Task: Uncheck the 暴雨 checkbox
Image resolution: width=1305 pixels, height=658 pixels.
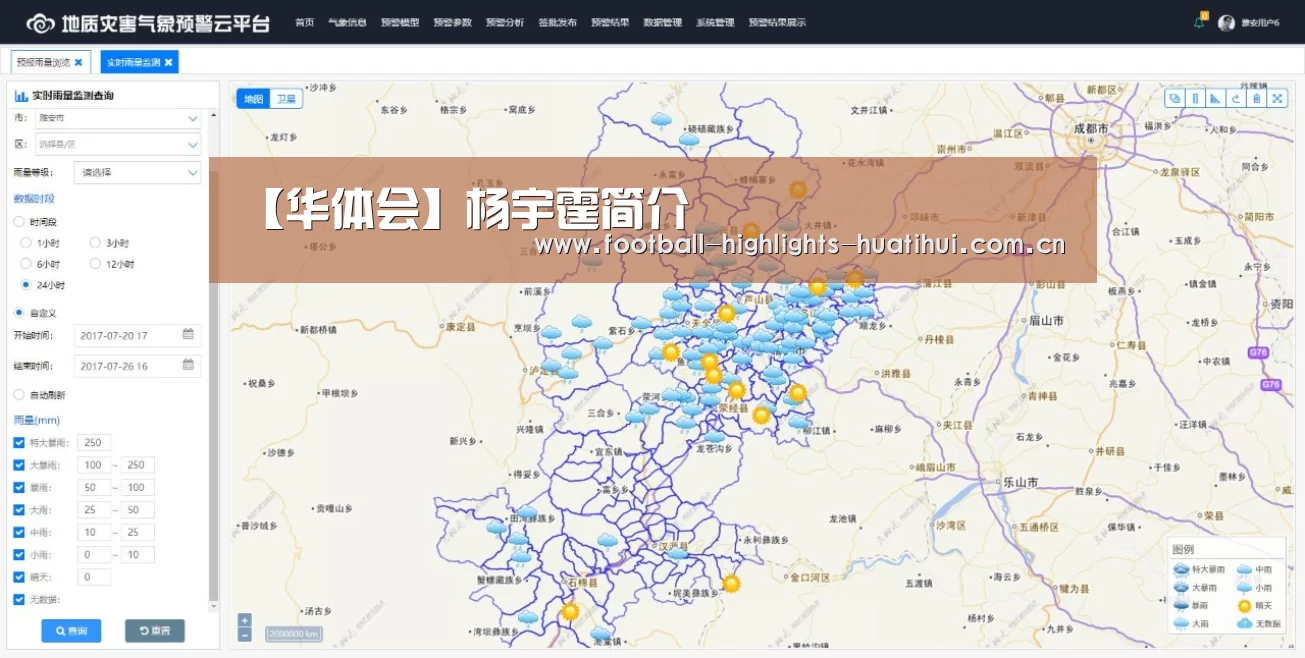Action: (19, 487)
